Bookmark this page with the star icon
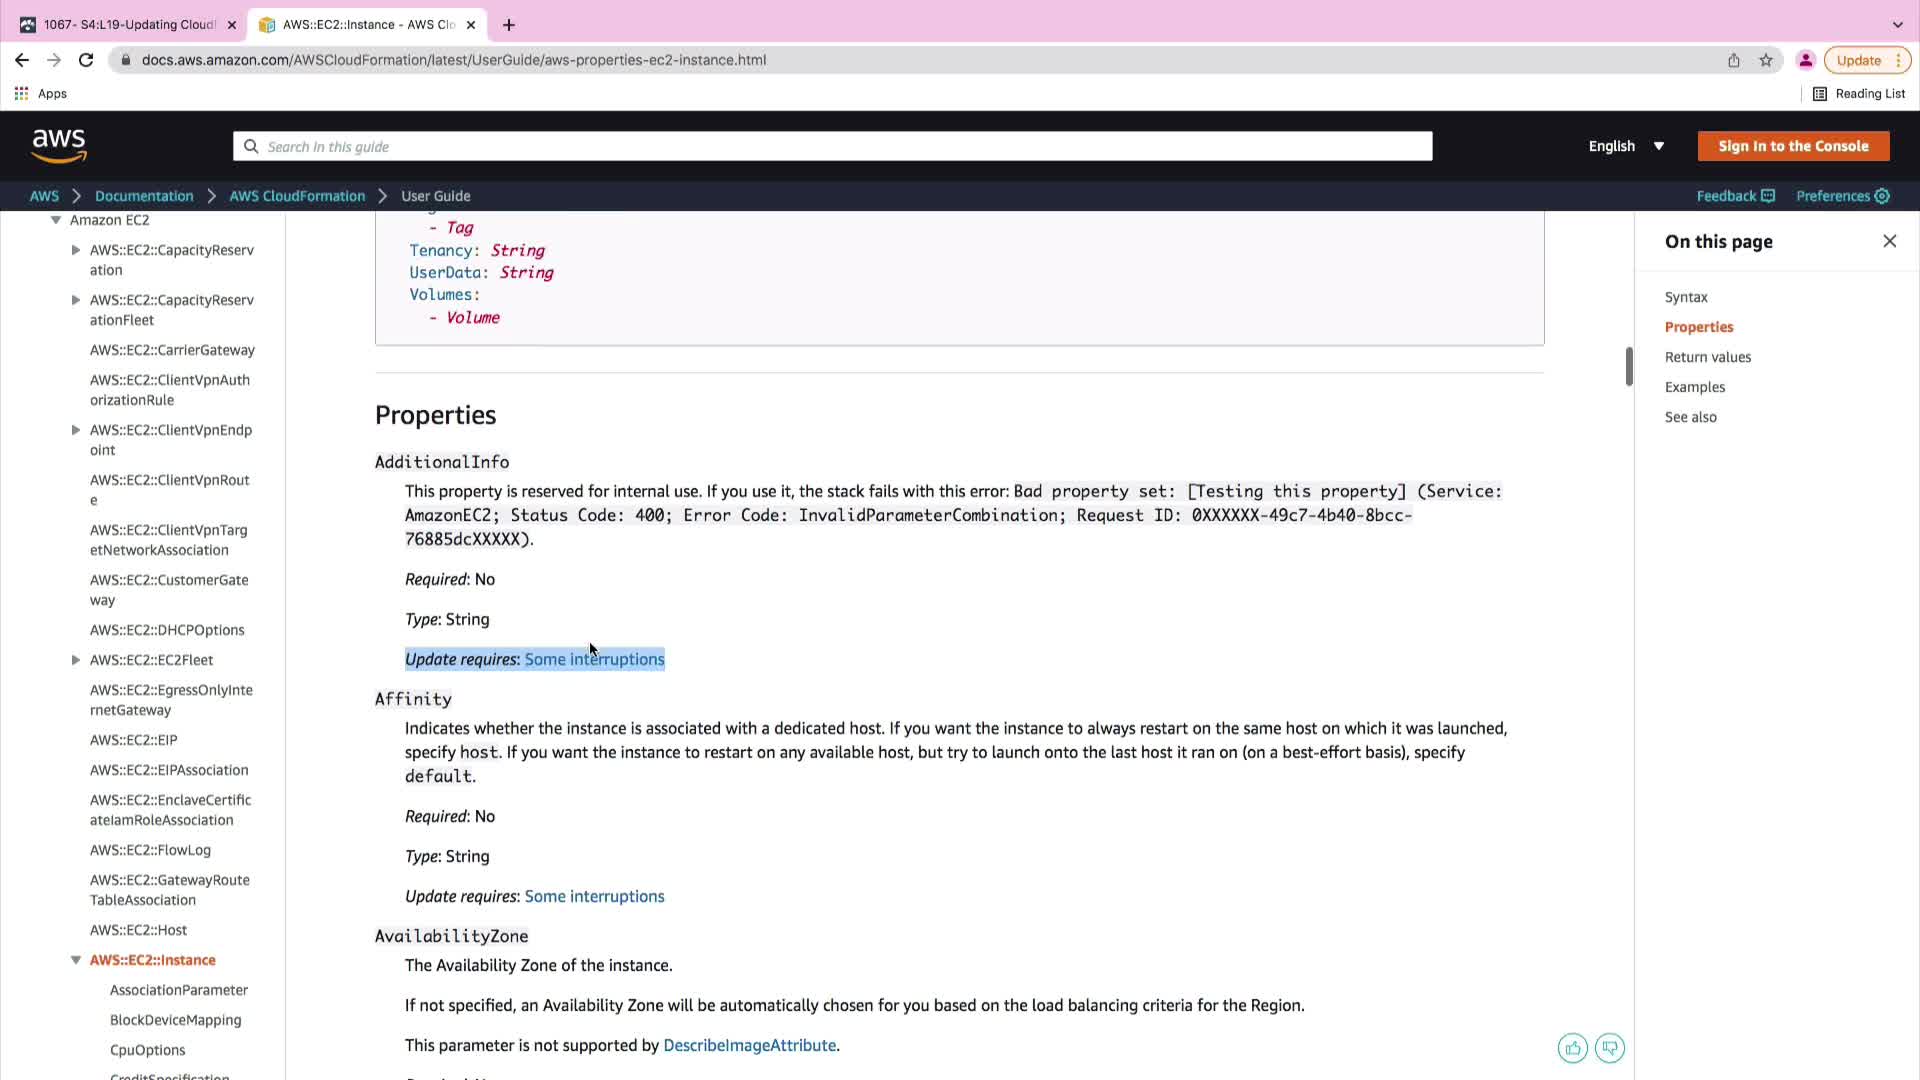The image size is (1920, 1080). point(1766,60)
